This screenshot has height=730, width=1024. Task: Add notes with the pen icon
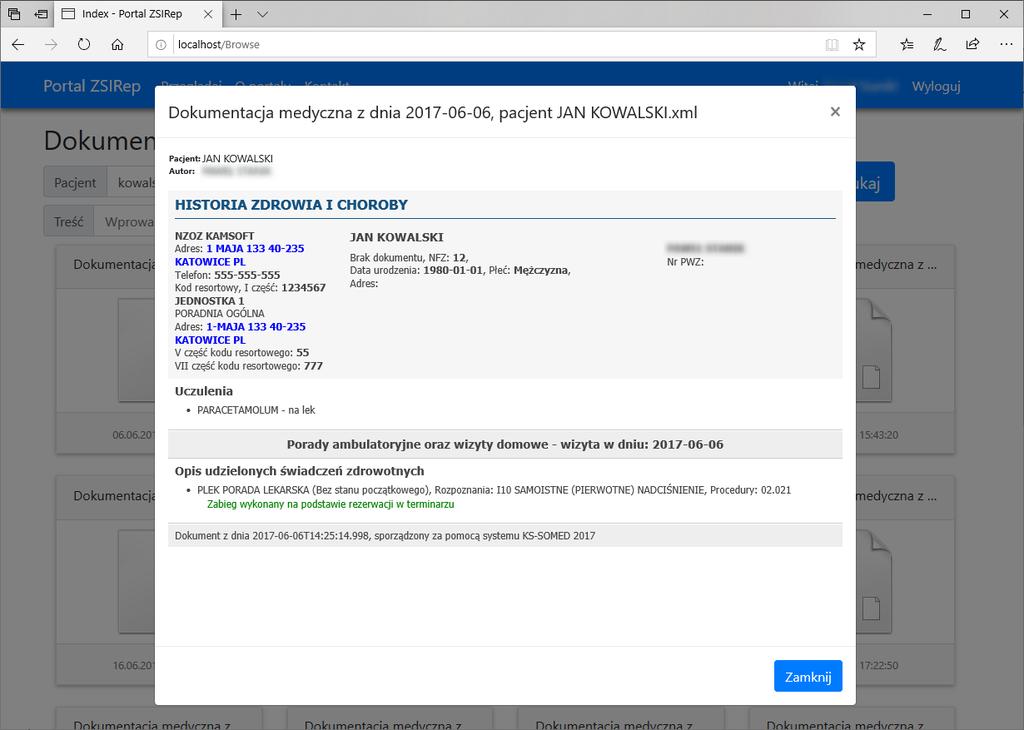[x=939, y=44]
